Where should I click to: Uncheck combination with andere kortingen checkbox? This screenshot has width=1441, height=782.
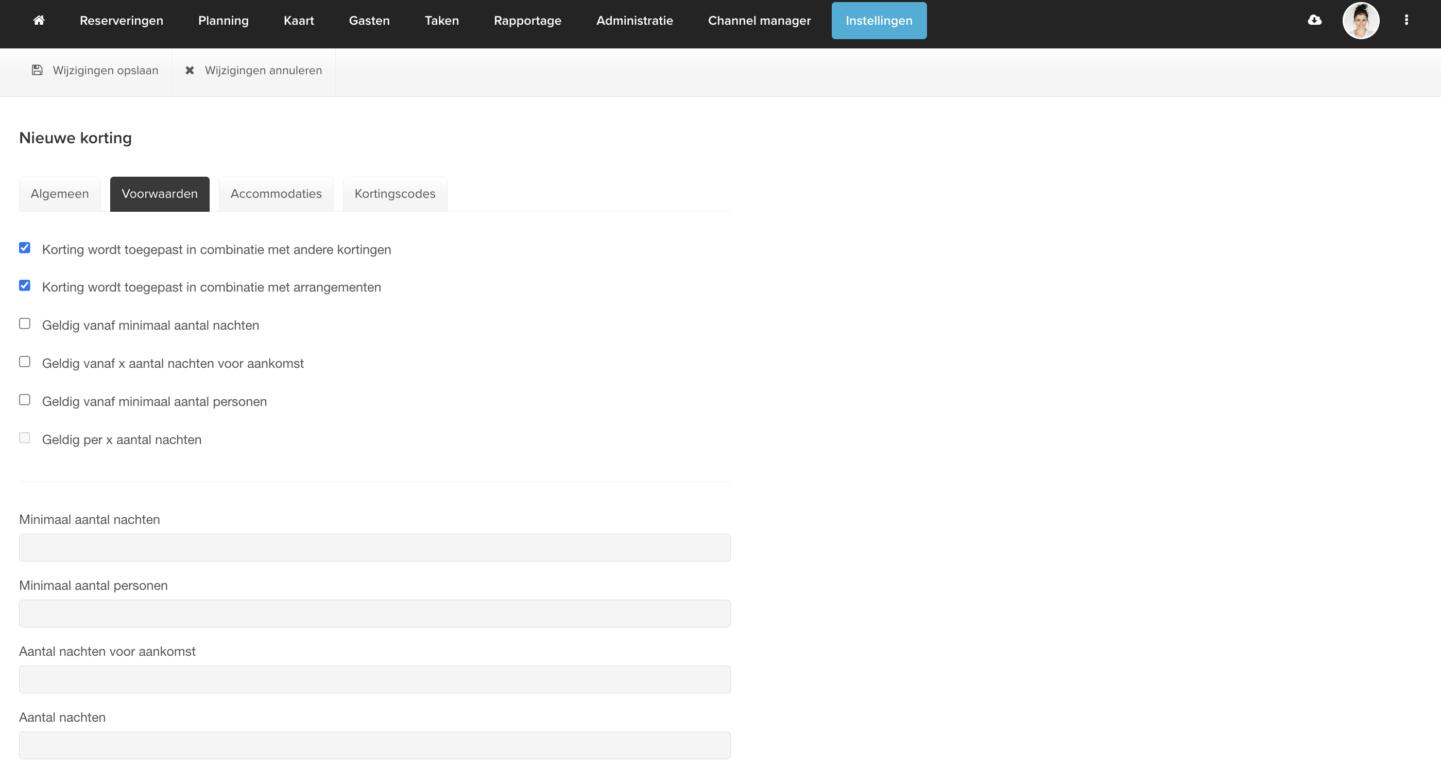(x=25, y=248)
